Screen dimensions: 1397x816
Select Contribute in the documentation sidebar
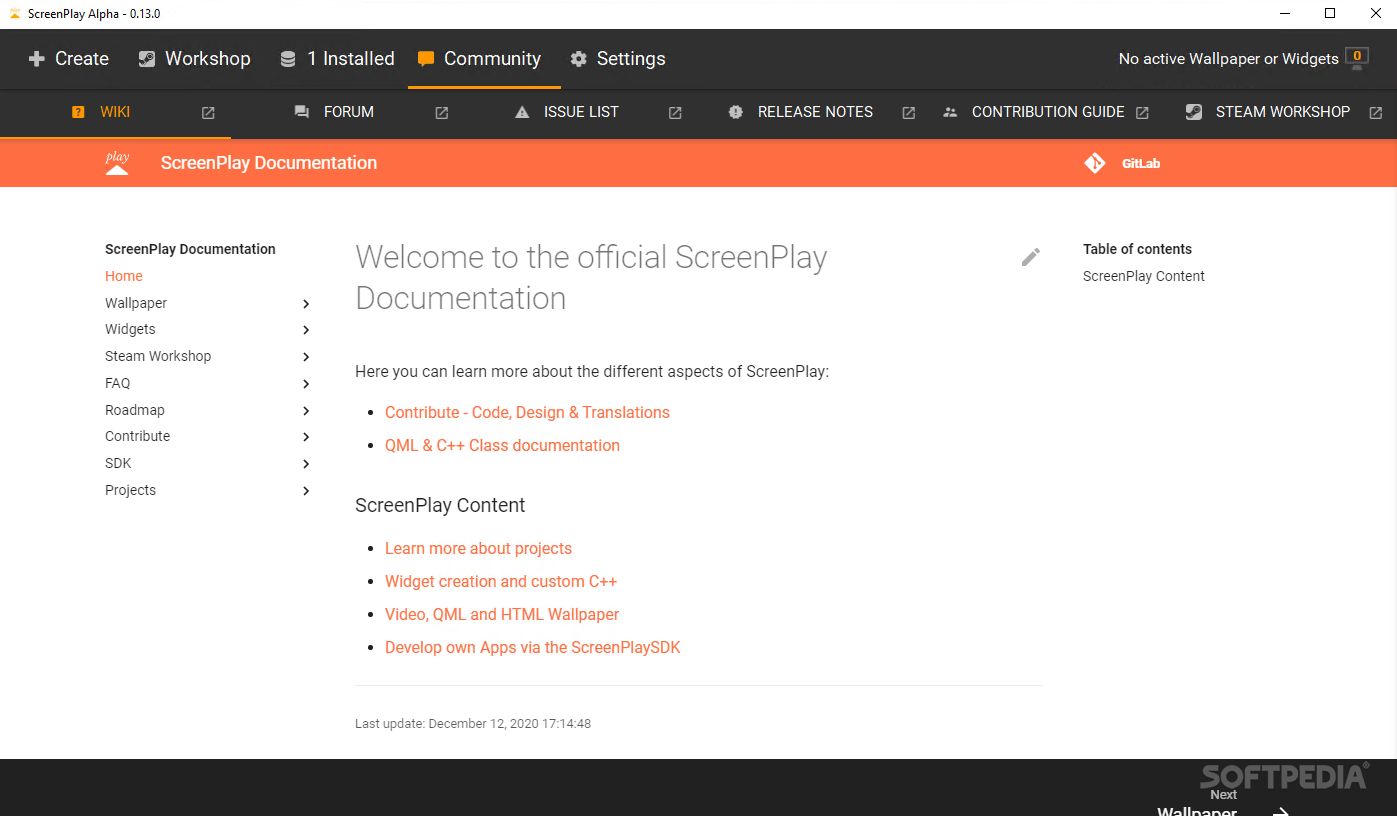coord(137,436)
